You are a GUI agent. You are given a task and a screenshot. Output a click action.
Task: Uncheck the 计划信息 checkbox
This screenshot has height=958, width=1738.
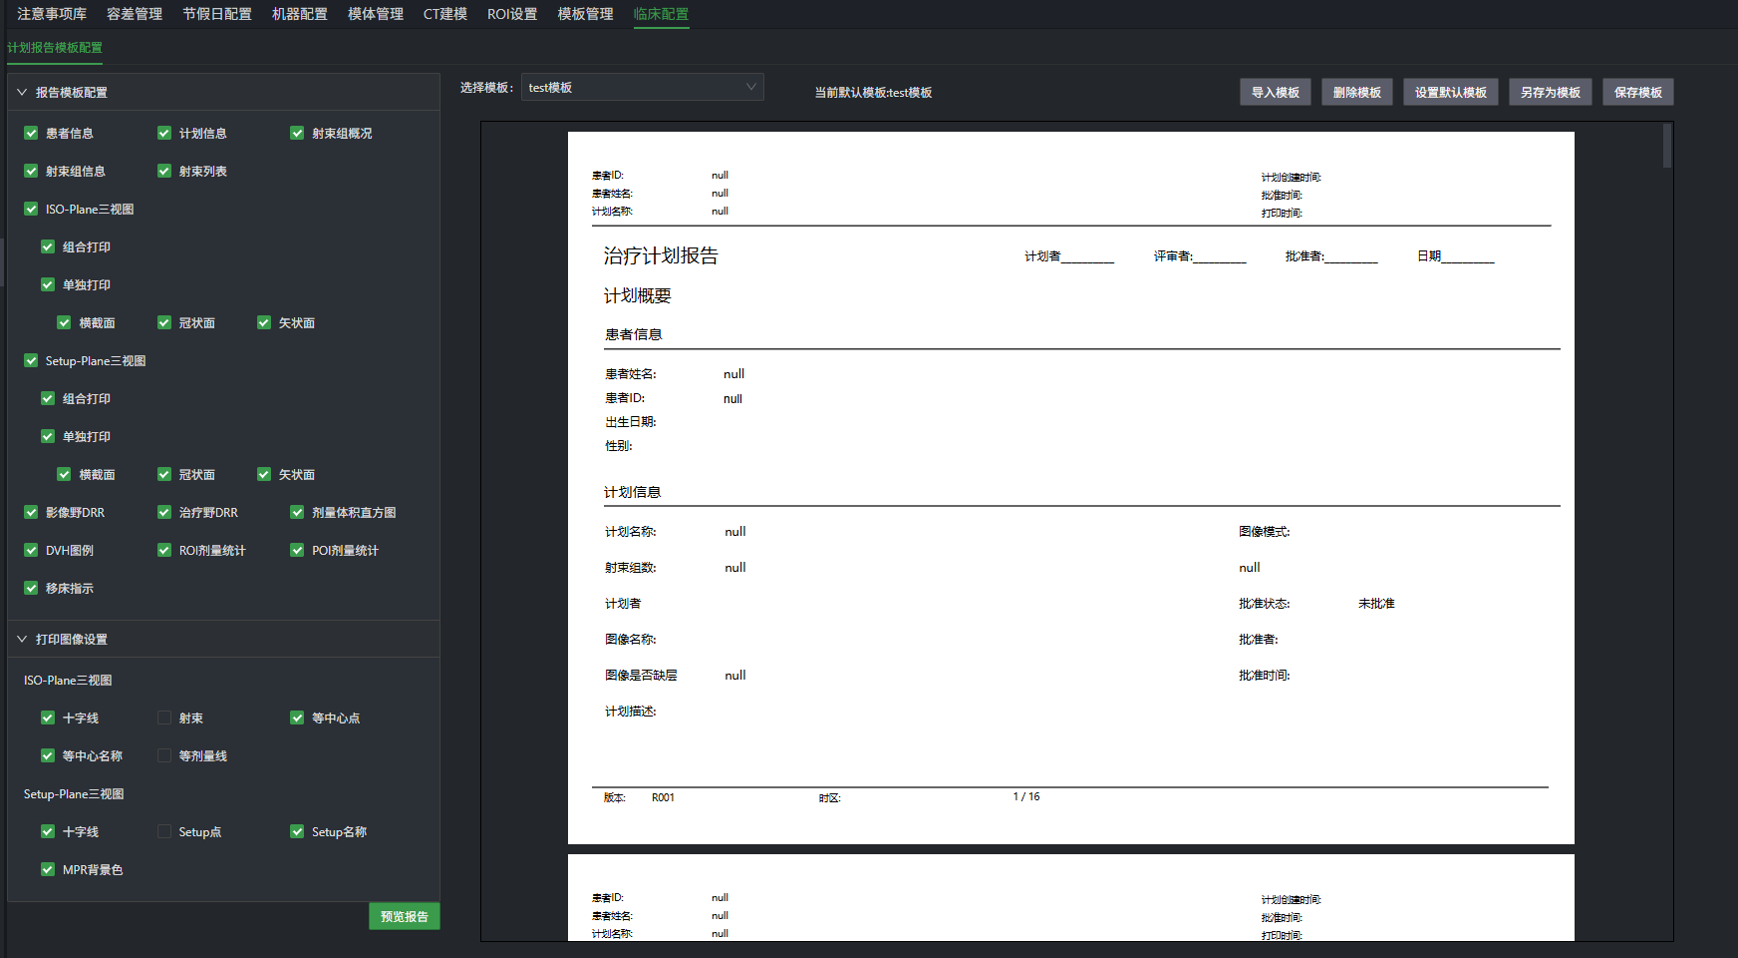coord(164,133)
